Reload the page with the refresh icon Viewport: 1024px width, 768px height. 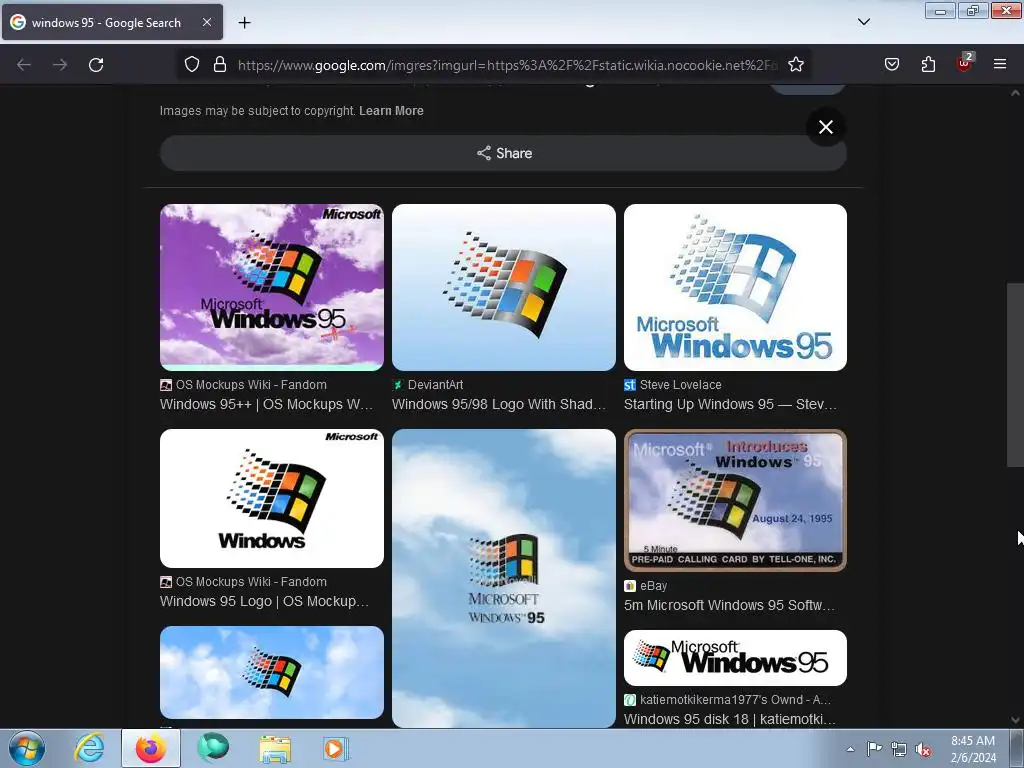96,65
